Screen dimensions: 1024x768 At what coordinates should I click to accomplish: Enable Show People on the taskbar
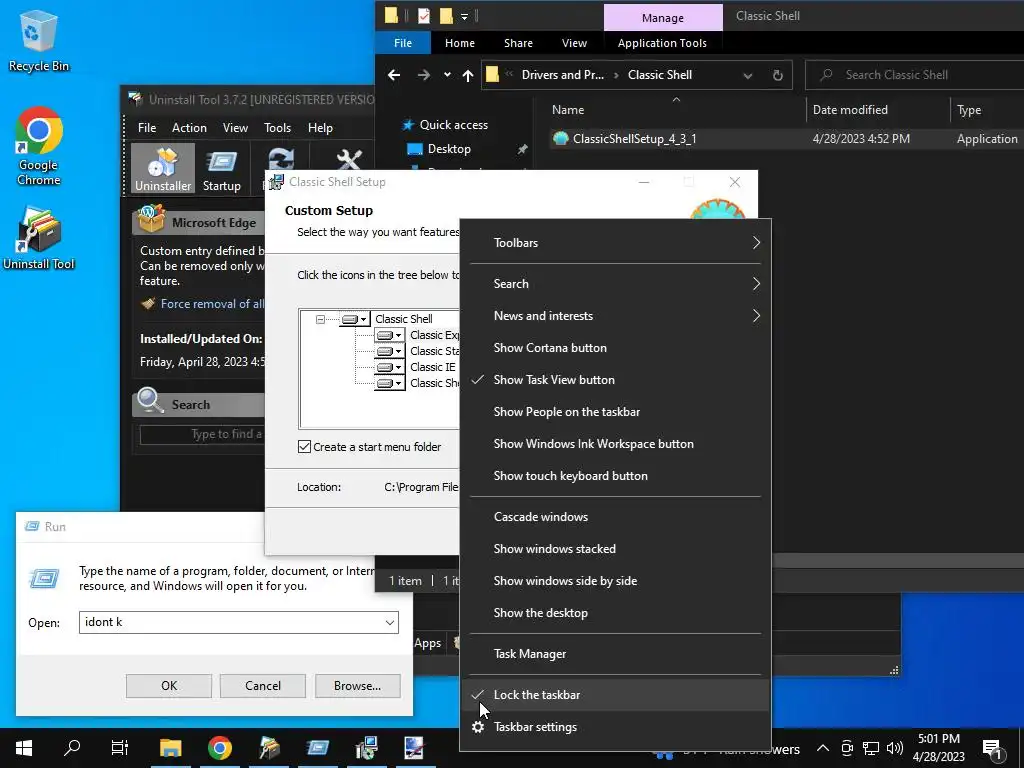point(615,412)
